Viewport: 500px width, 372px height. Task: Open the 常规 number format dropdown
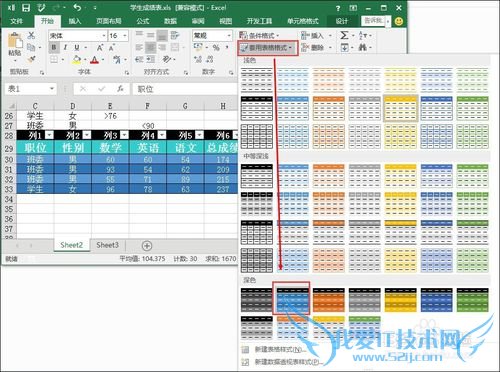pos(229,35)
